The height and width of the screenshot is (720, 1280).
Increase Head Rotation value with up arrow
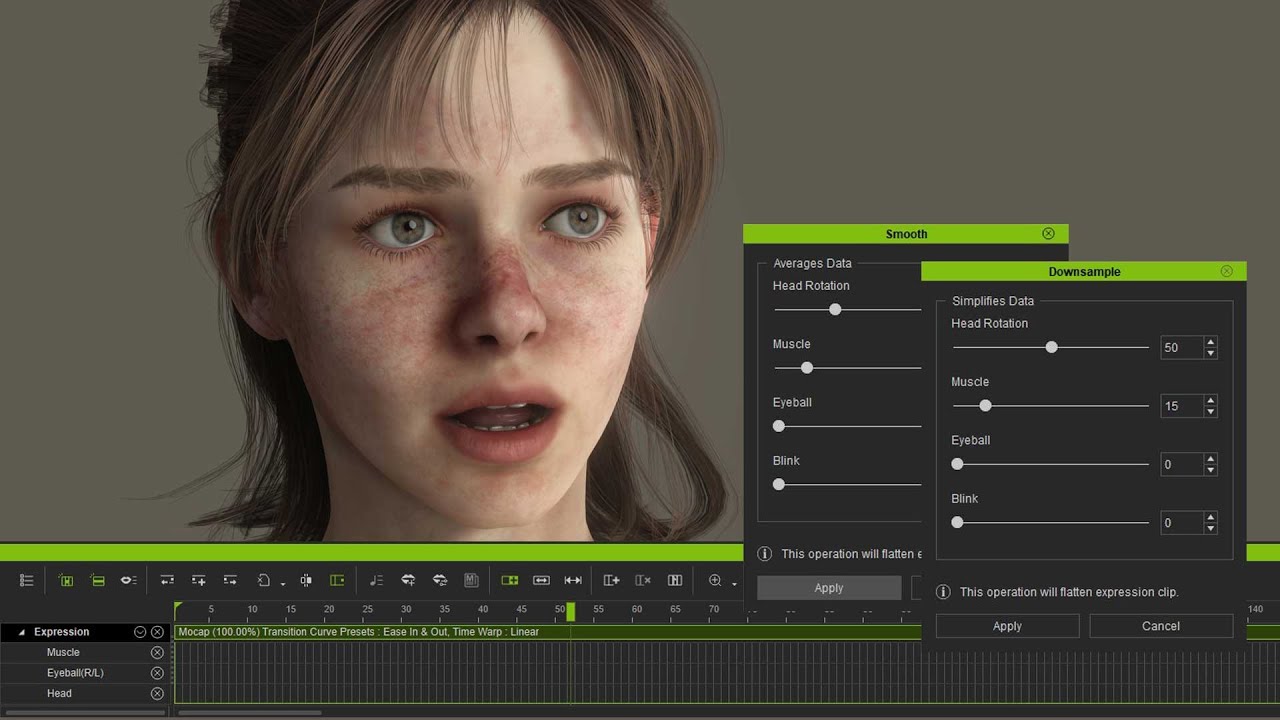1211,342
